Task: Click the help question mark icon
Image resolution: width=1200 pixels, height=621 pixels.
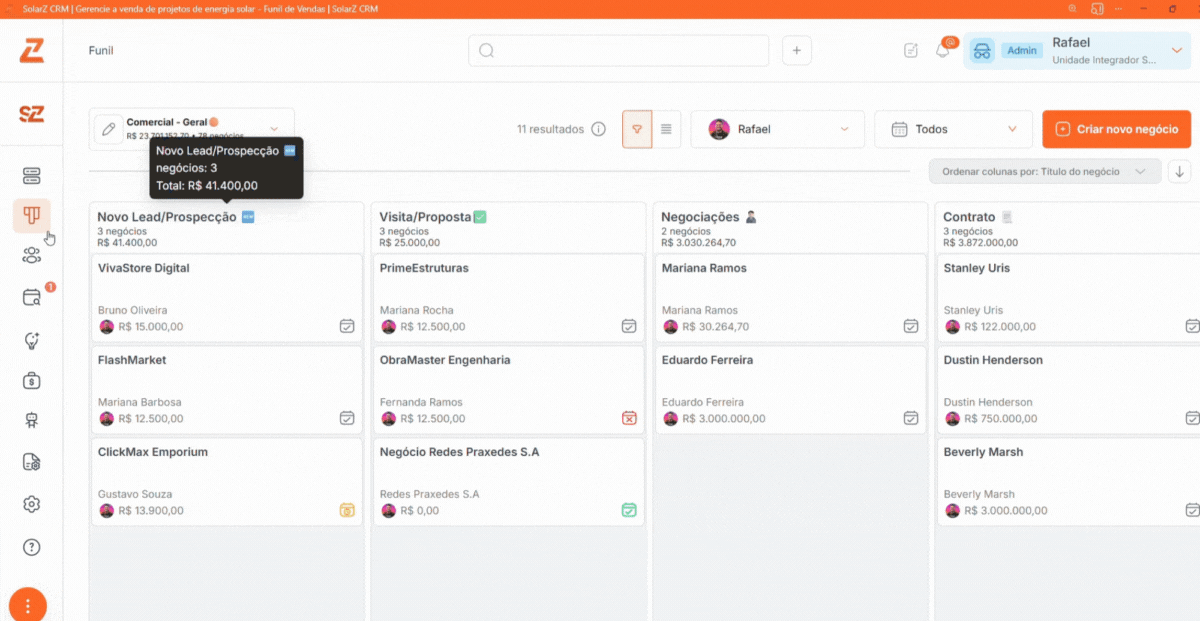Action: click(32, 547)
